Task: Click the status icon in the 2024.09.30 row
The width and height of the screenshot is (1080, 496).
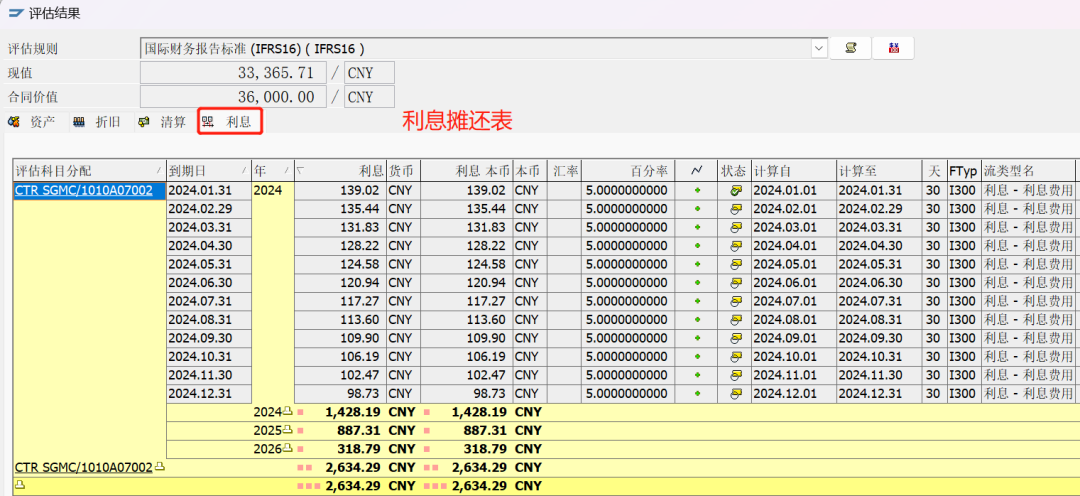Action: [x=736, y=338]
